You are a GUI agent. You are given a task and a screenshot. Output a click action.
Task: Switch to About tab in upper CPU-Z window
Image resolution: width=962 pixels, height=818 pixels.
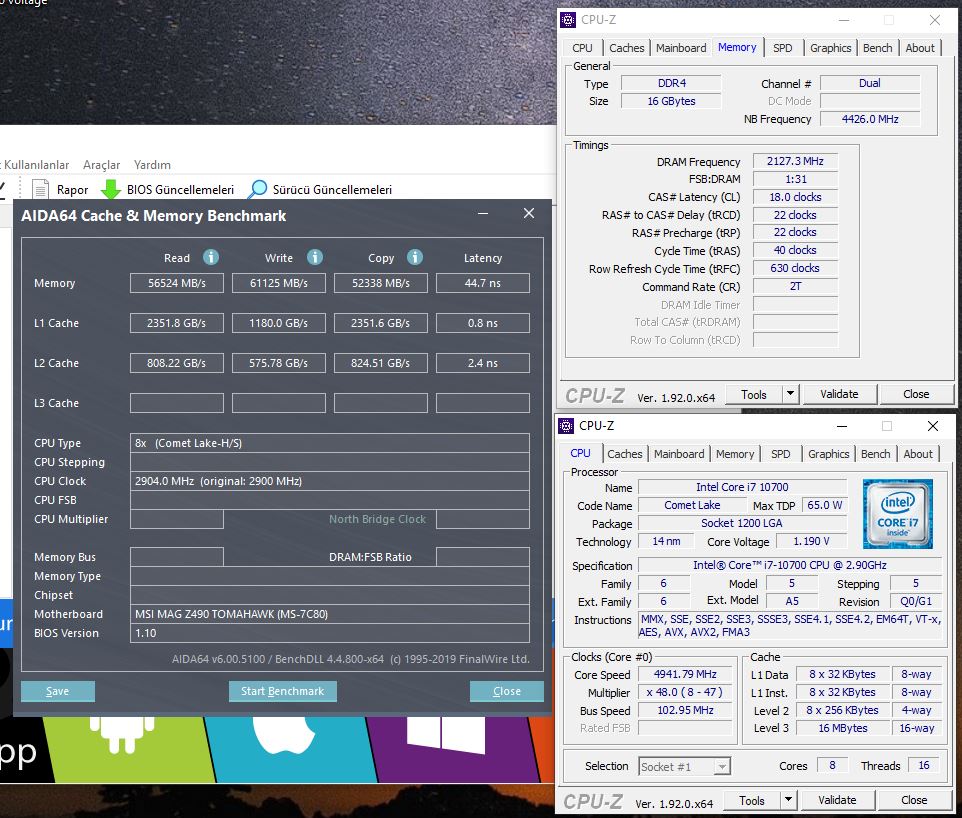[x=920, y=48]
